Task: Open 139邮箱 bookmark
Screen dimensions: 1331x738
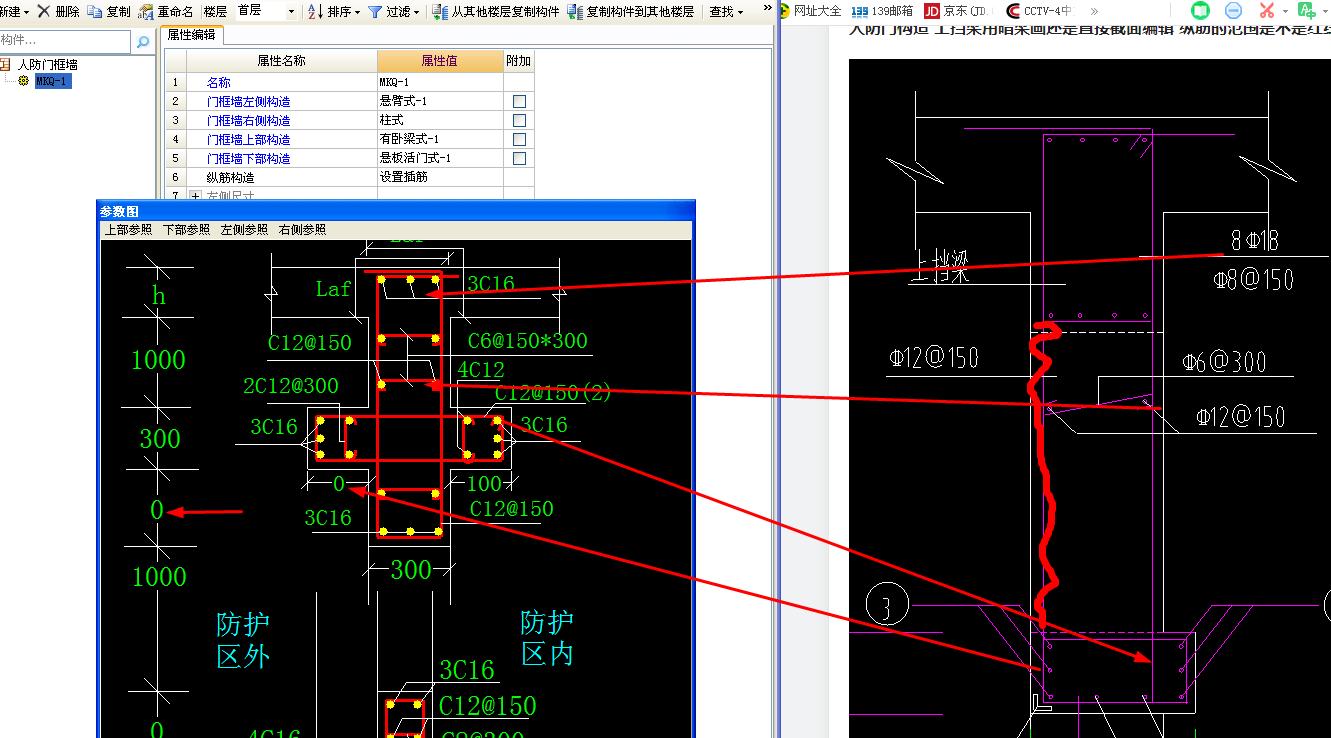Action: pos(881,11)
